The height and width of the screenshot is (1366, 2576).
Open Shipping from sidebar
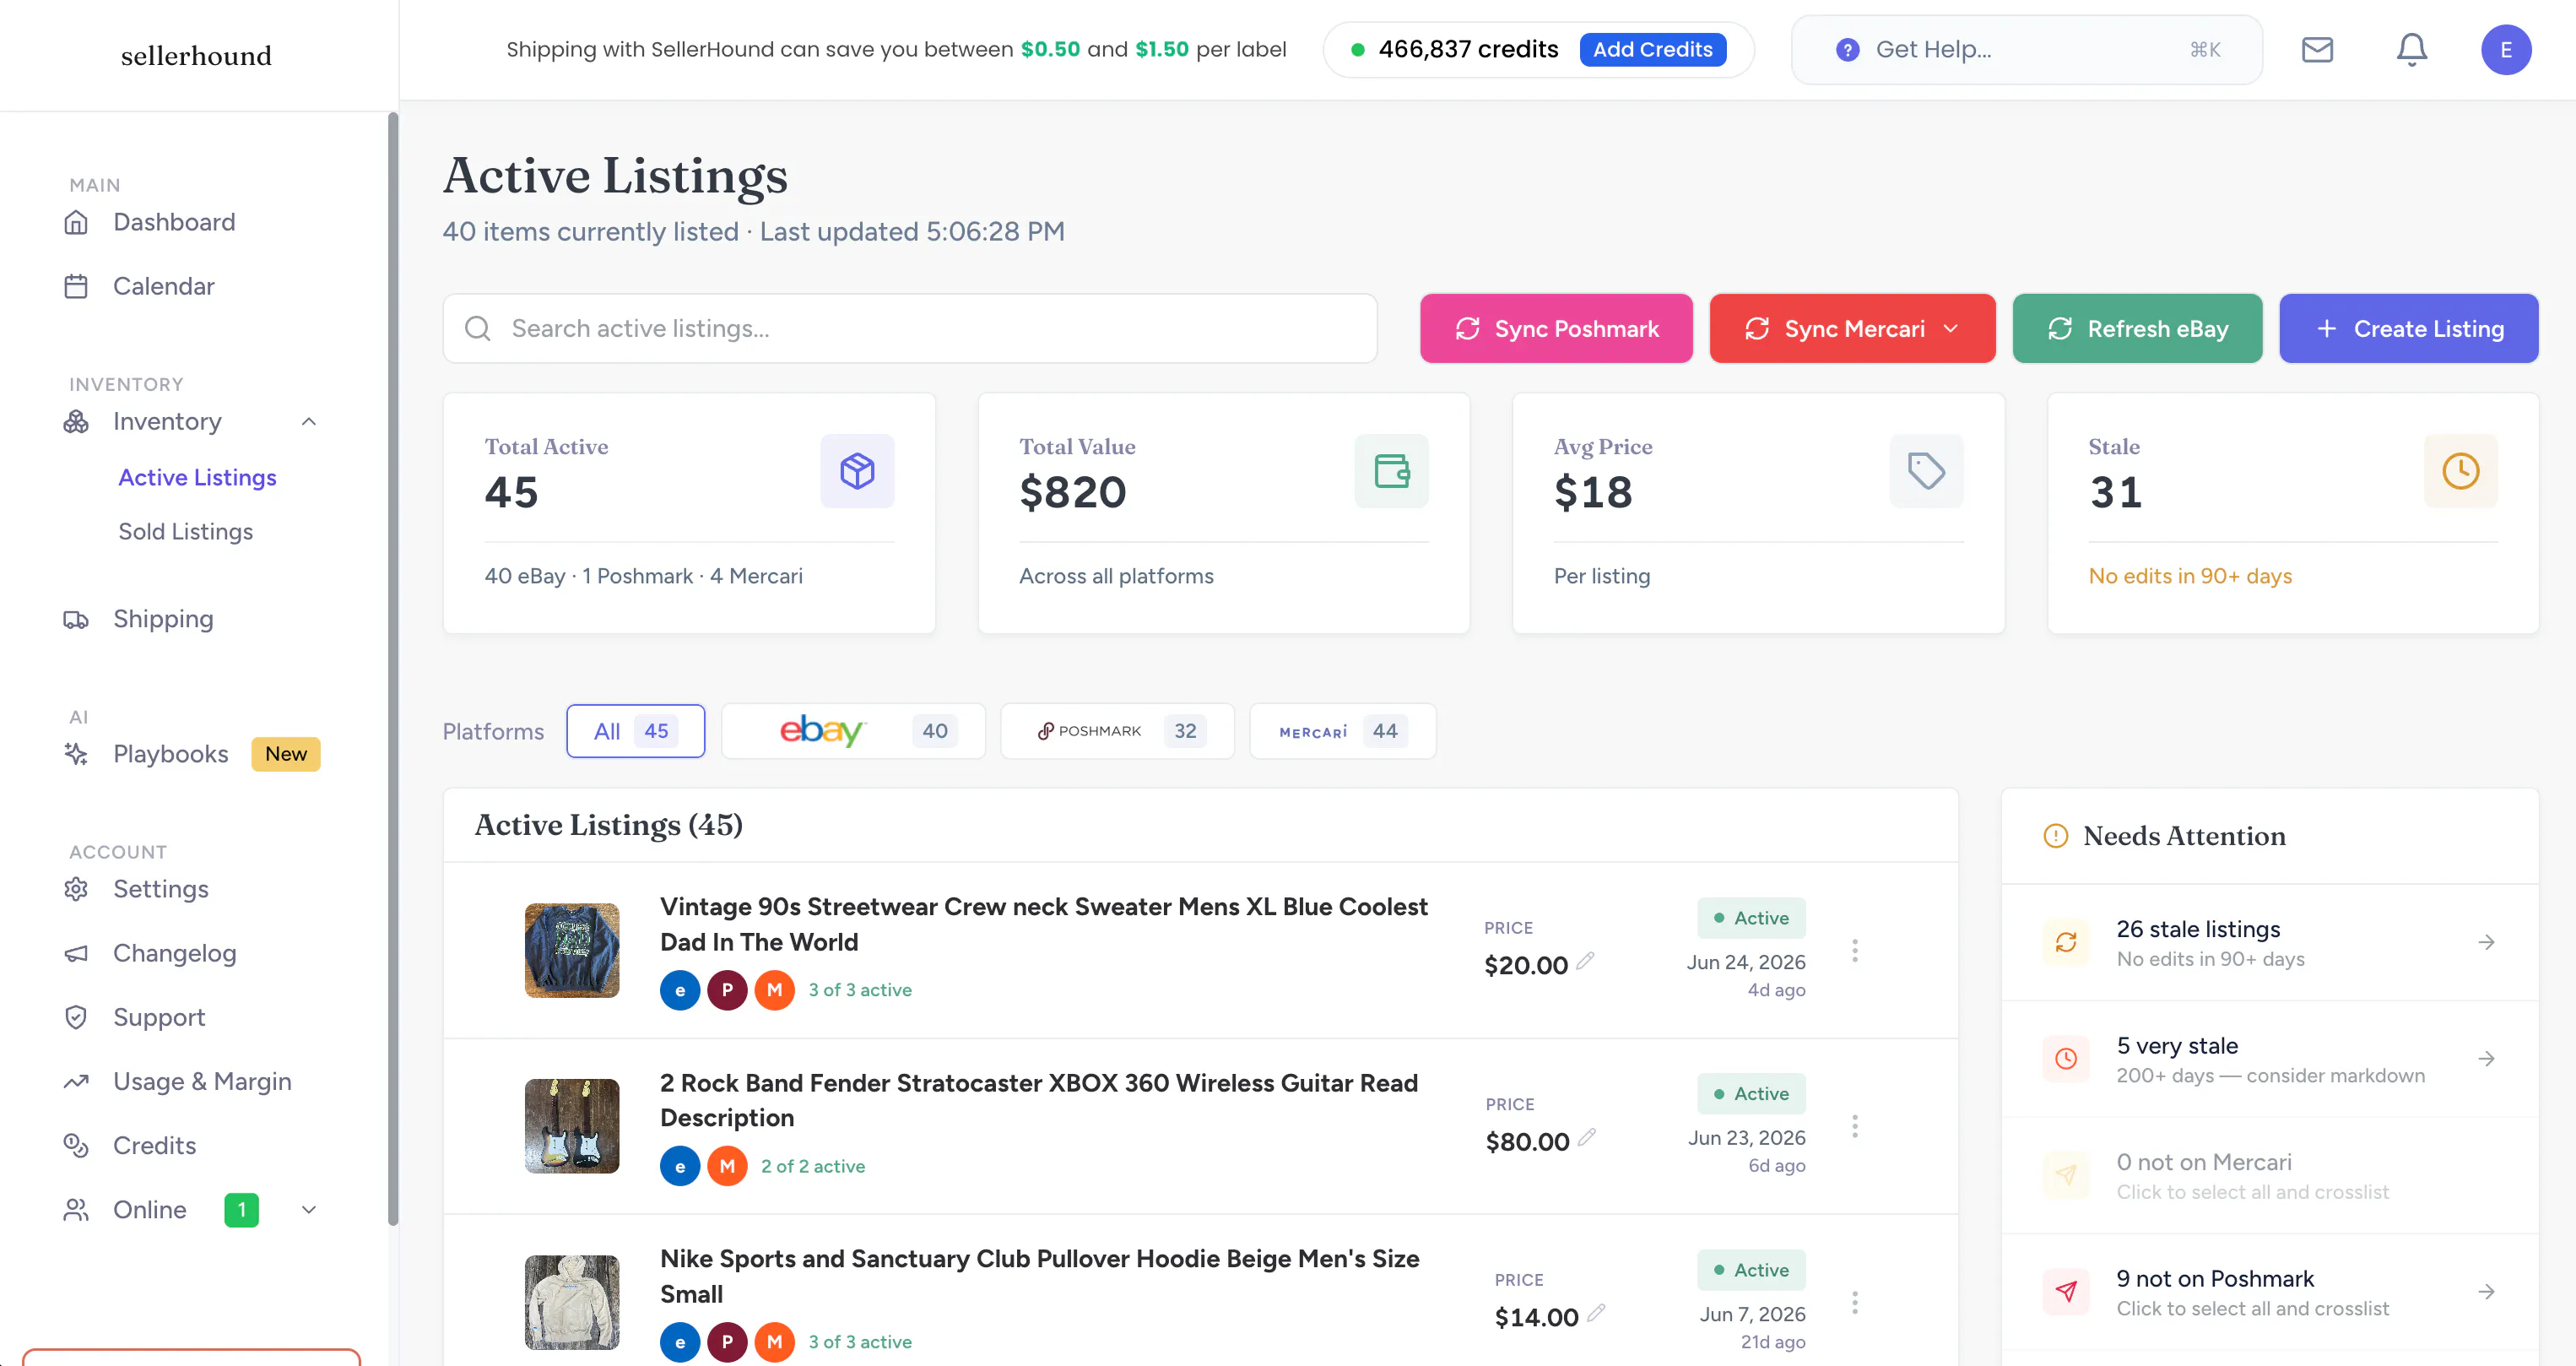pos(163,619)
